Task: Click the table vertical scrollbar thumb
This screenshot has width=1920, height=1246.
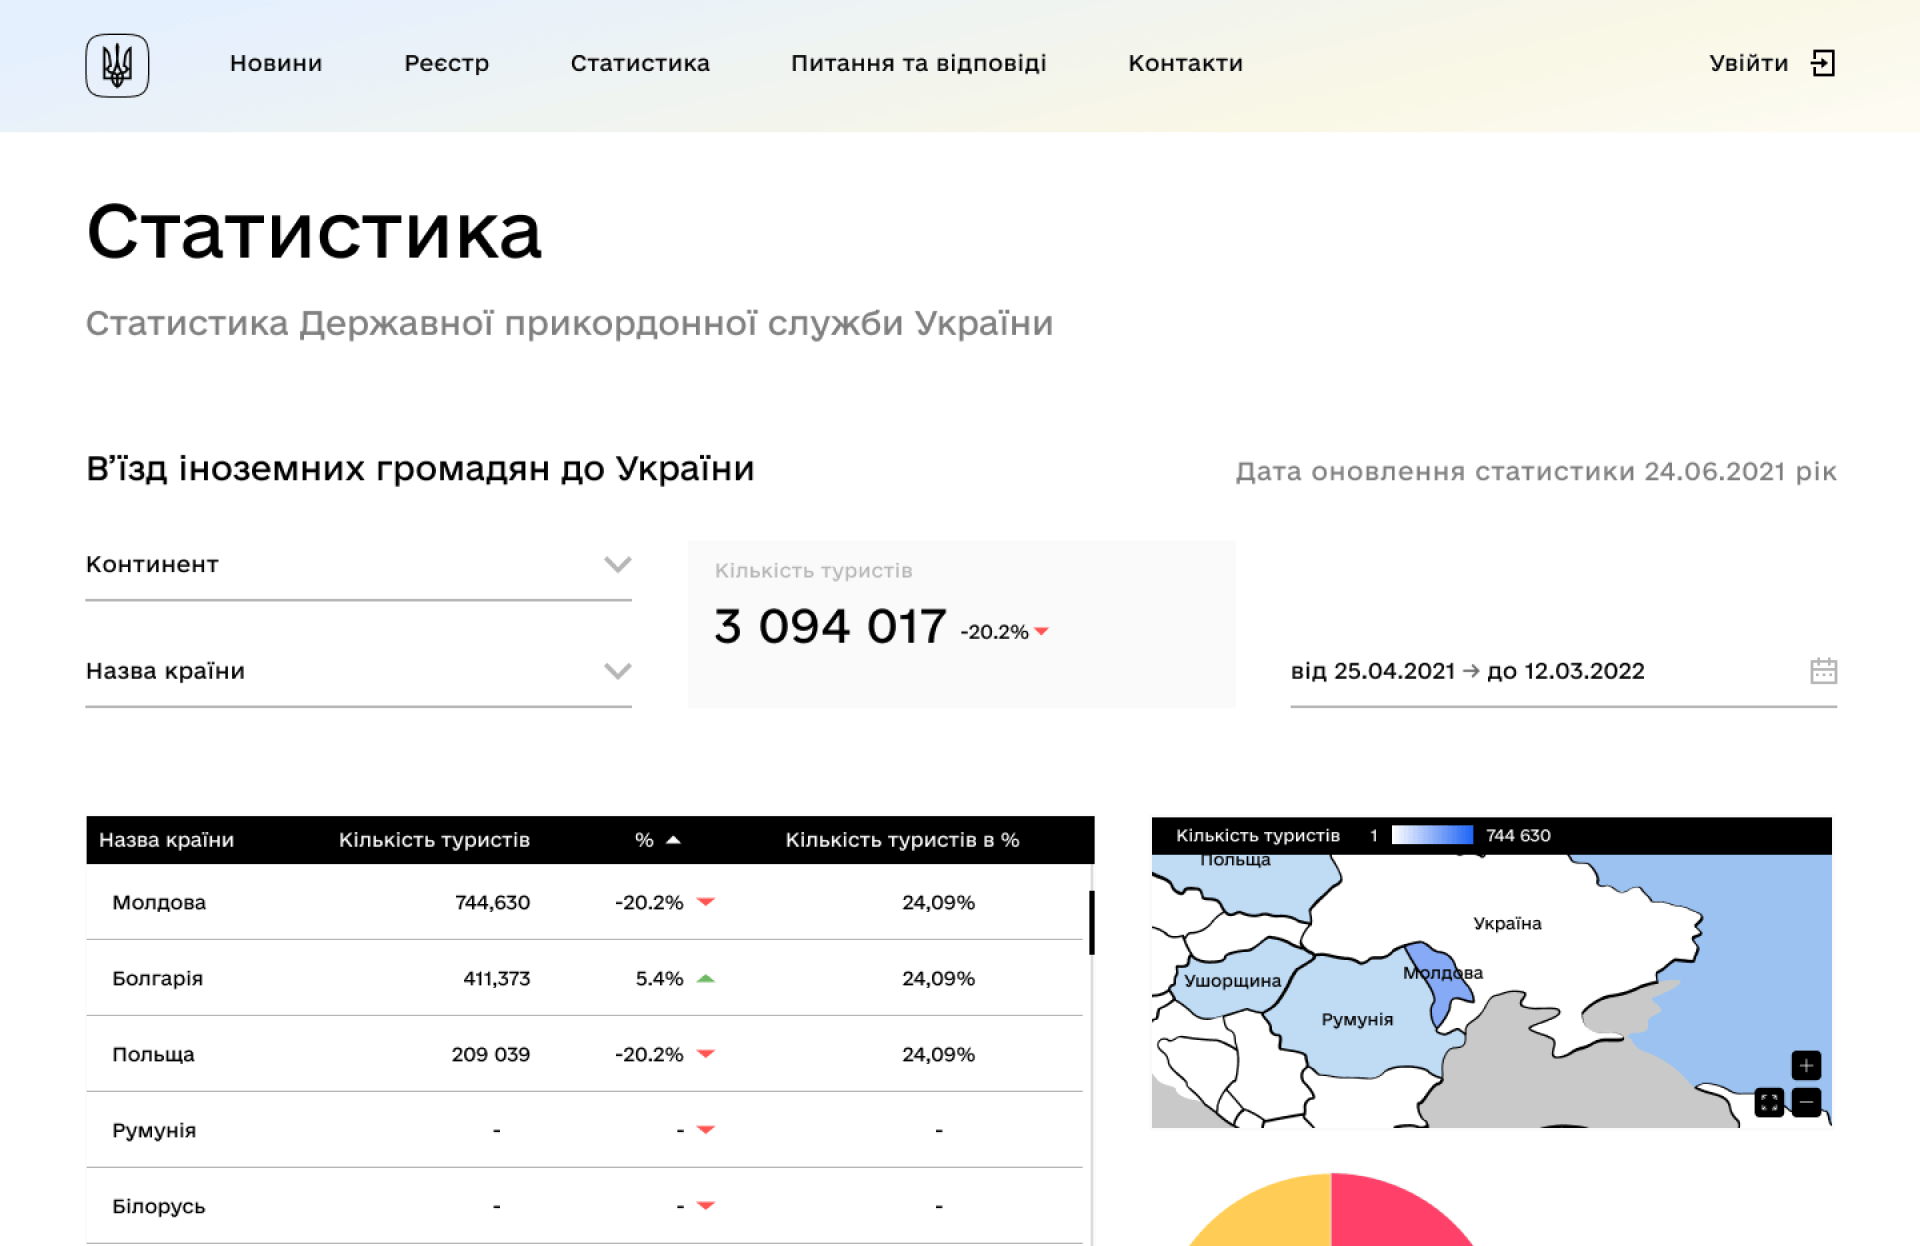Action: pos(1091,922)
